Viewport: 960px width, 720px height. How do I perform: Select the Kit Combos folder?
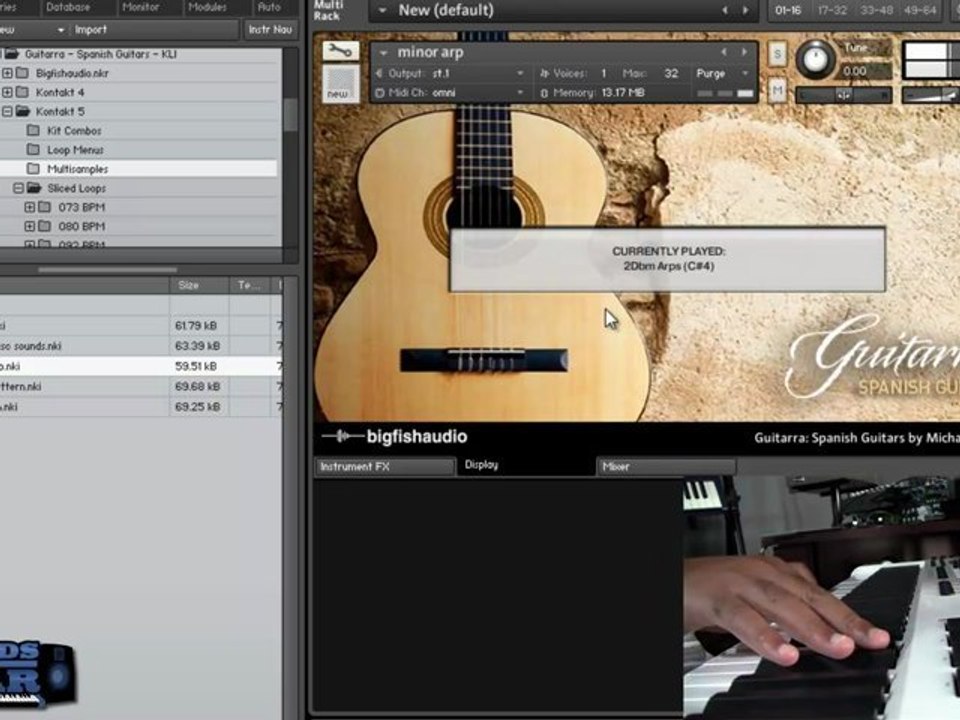point(74,131)
